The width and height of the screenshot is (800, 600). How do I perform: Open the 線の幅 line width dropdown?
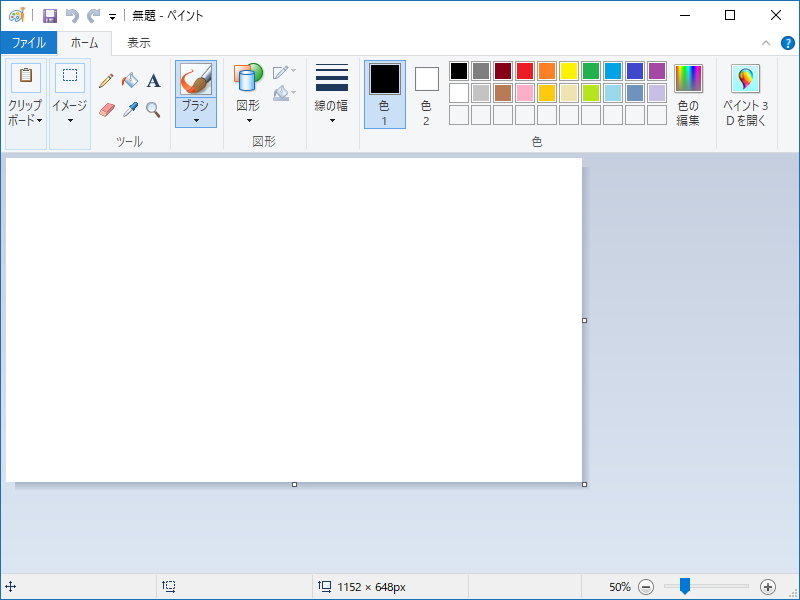click(332, 94)
